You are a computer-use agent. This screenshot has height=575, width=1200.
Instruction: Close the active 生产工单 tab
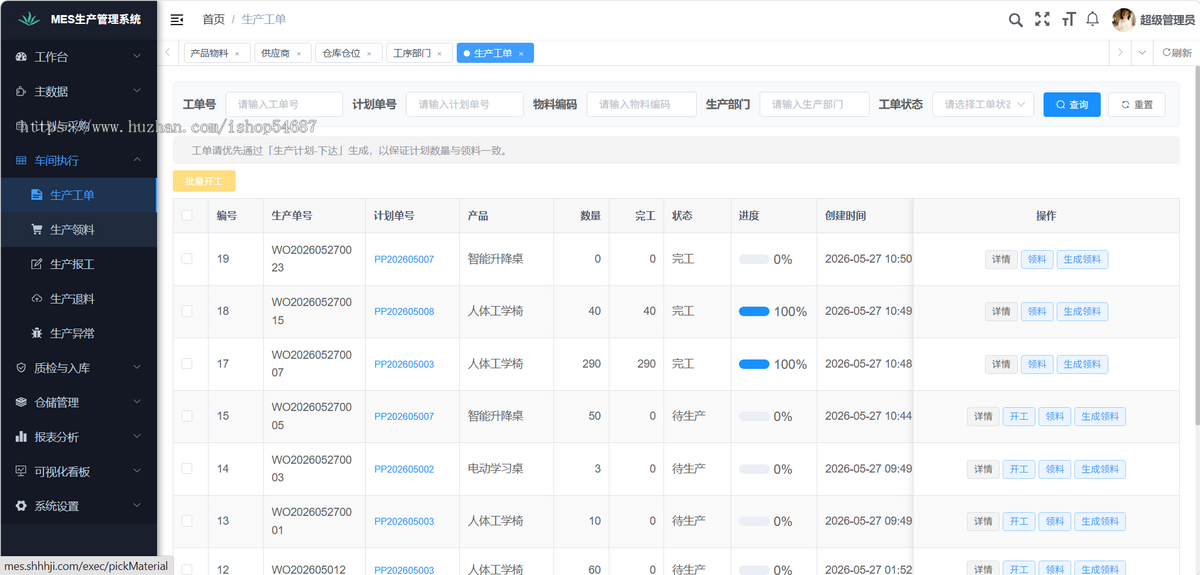pyautogui.click(x=521, y=53)
